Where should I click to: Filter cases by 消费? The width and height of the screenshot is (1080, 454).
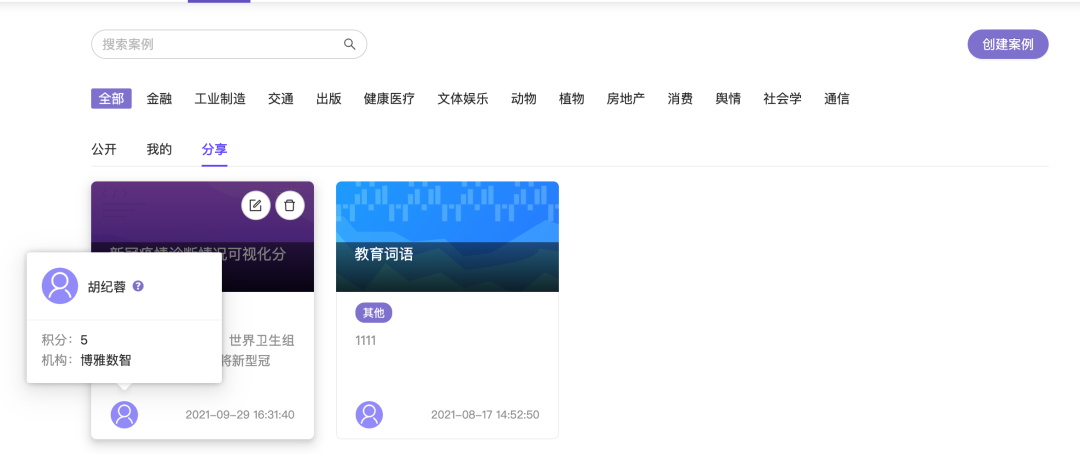[x=680, y=99]
